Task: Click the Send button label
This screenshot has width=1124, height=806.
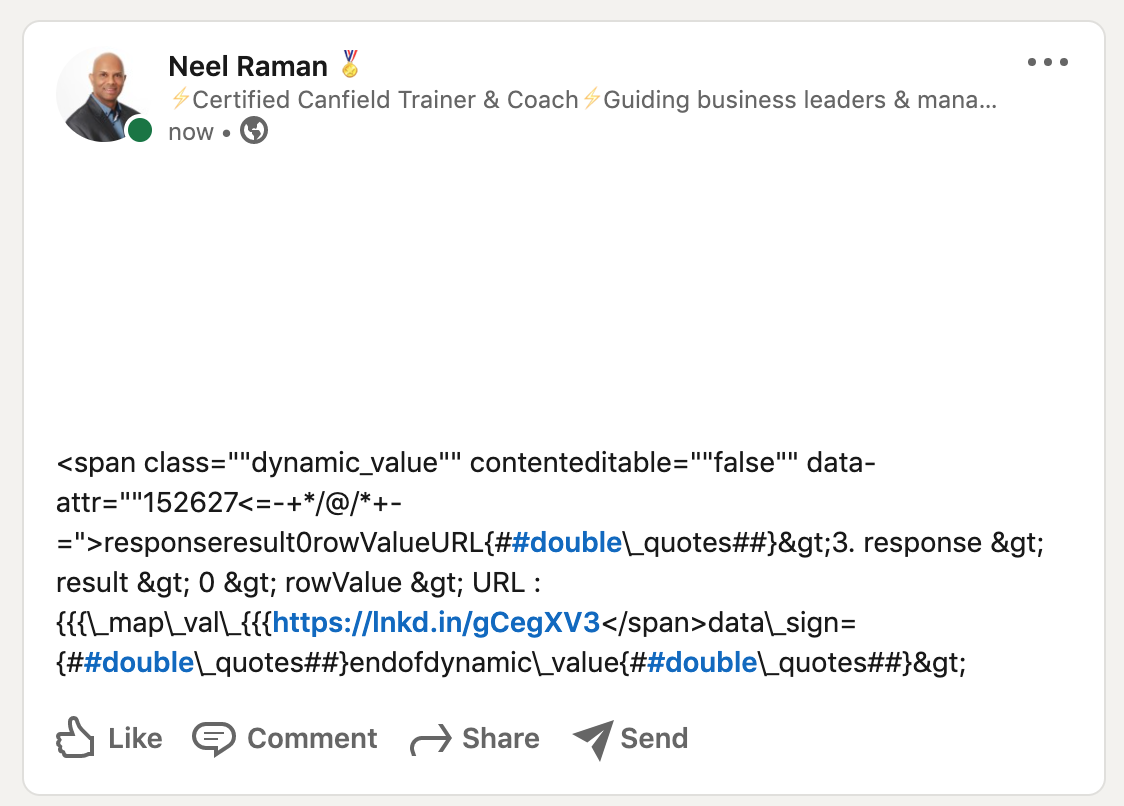Action: coord(654,739)
